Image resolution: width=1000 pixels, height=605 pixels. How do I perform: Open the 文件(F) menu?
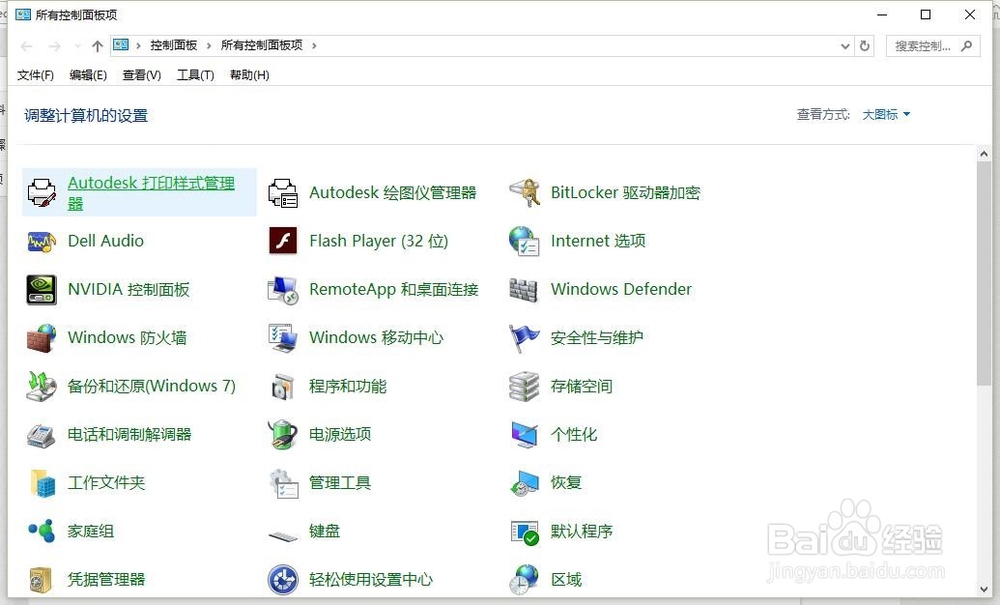(35, 75)
